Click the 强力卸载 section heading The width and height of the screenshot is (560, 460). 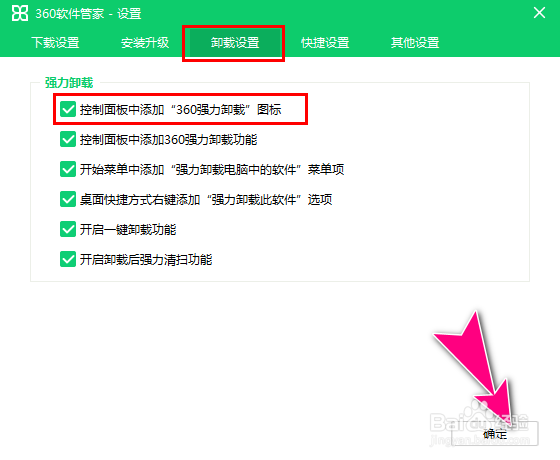coord(69,82)
